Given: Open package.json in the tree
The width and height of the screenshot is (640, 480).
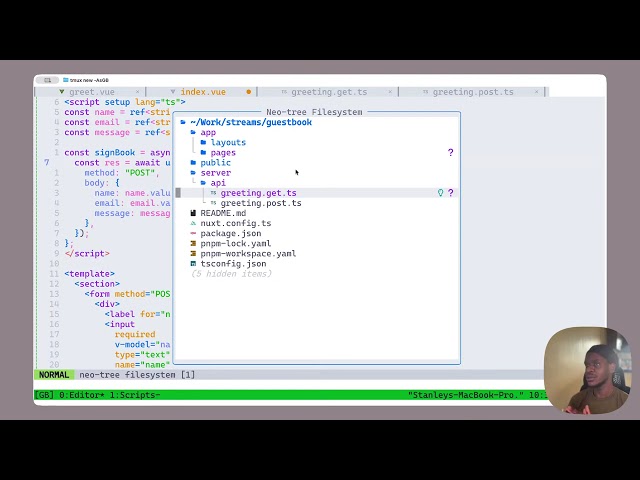Looking at the screenshot, I should coord(231,233).
